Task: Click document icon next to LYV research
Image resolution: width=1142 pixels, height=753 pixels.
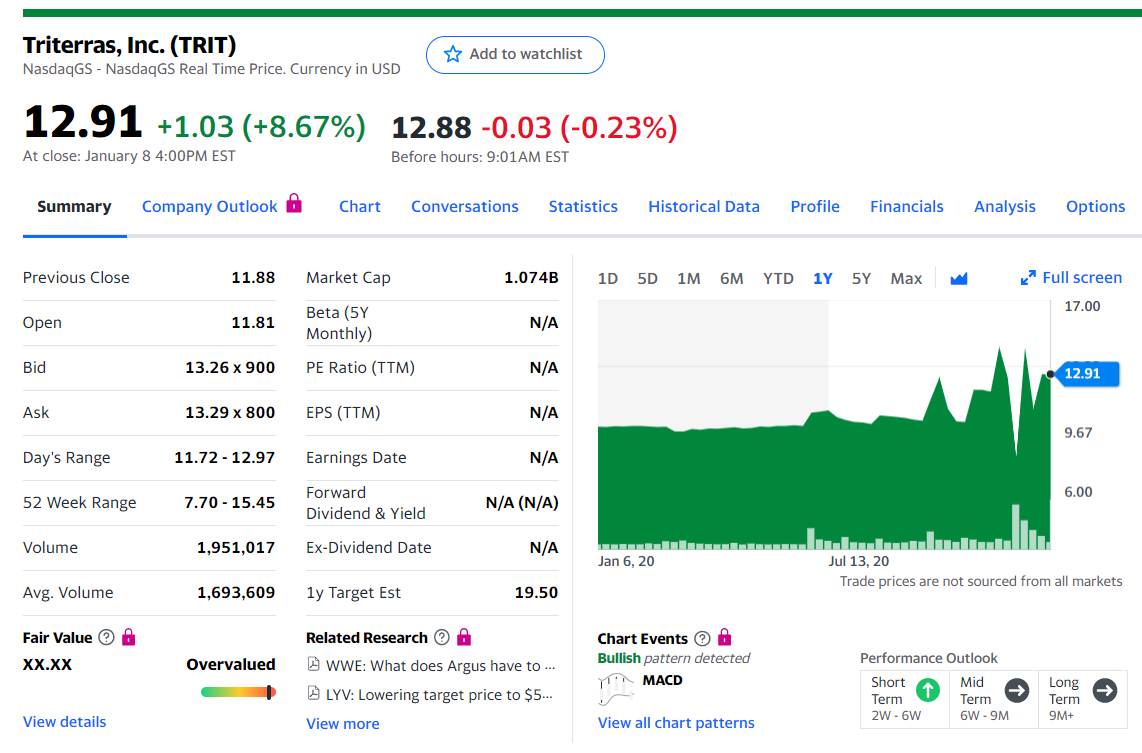Action: 313,693
